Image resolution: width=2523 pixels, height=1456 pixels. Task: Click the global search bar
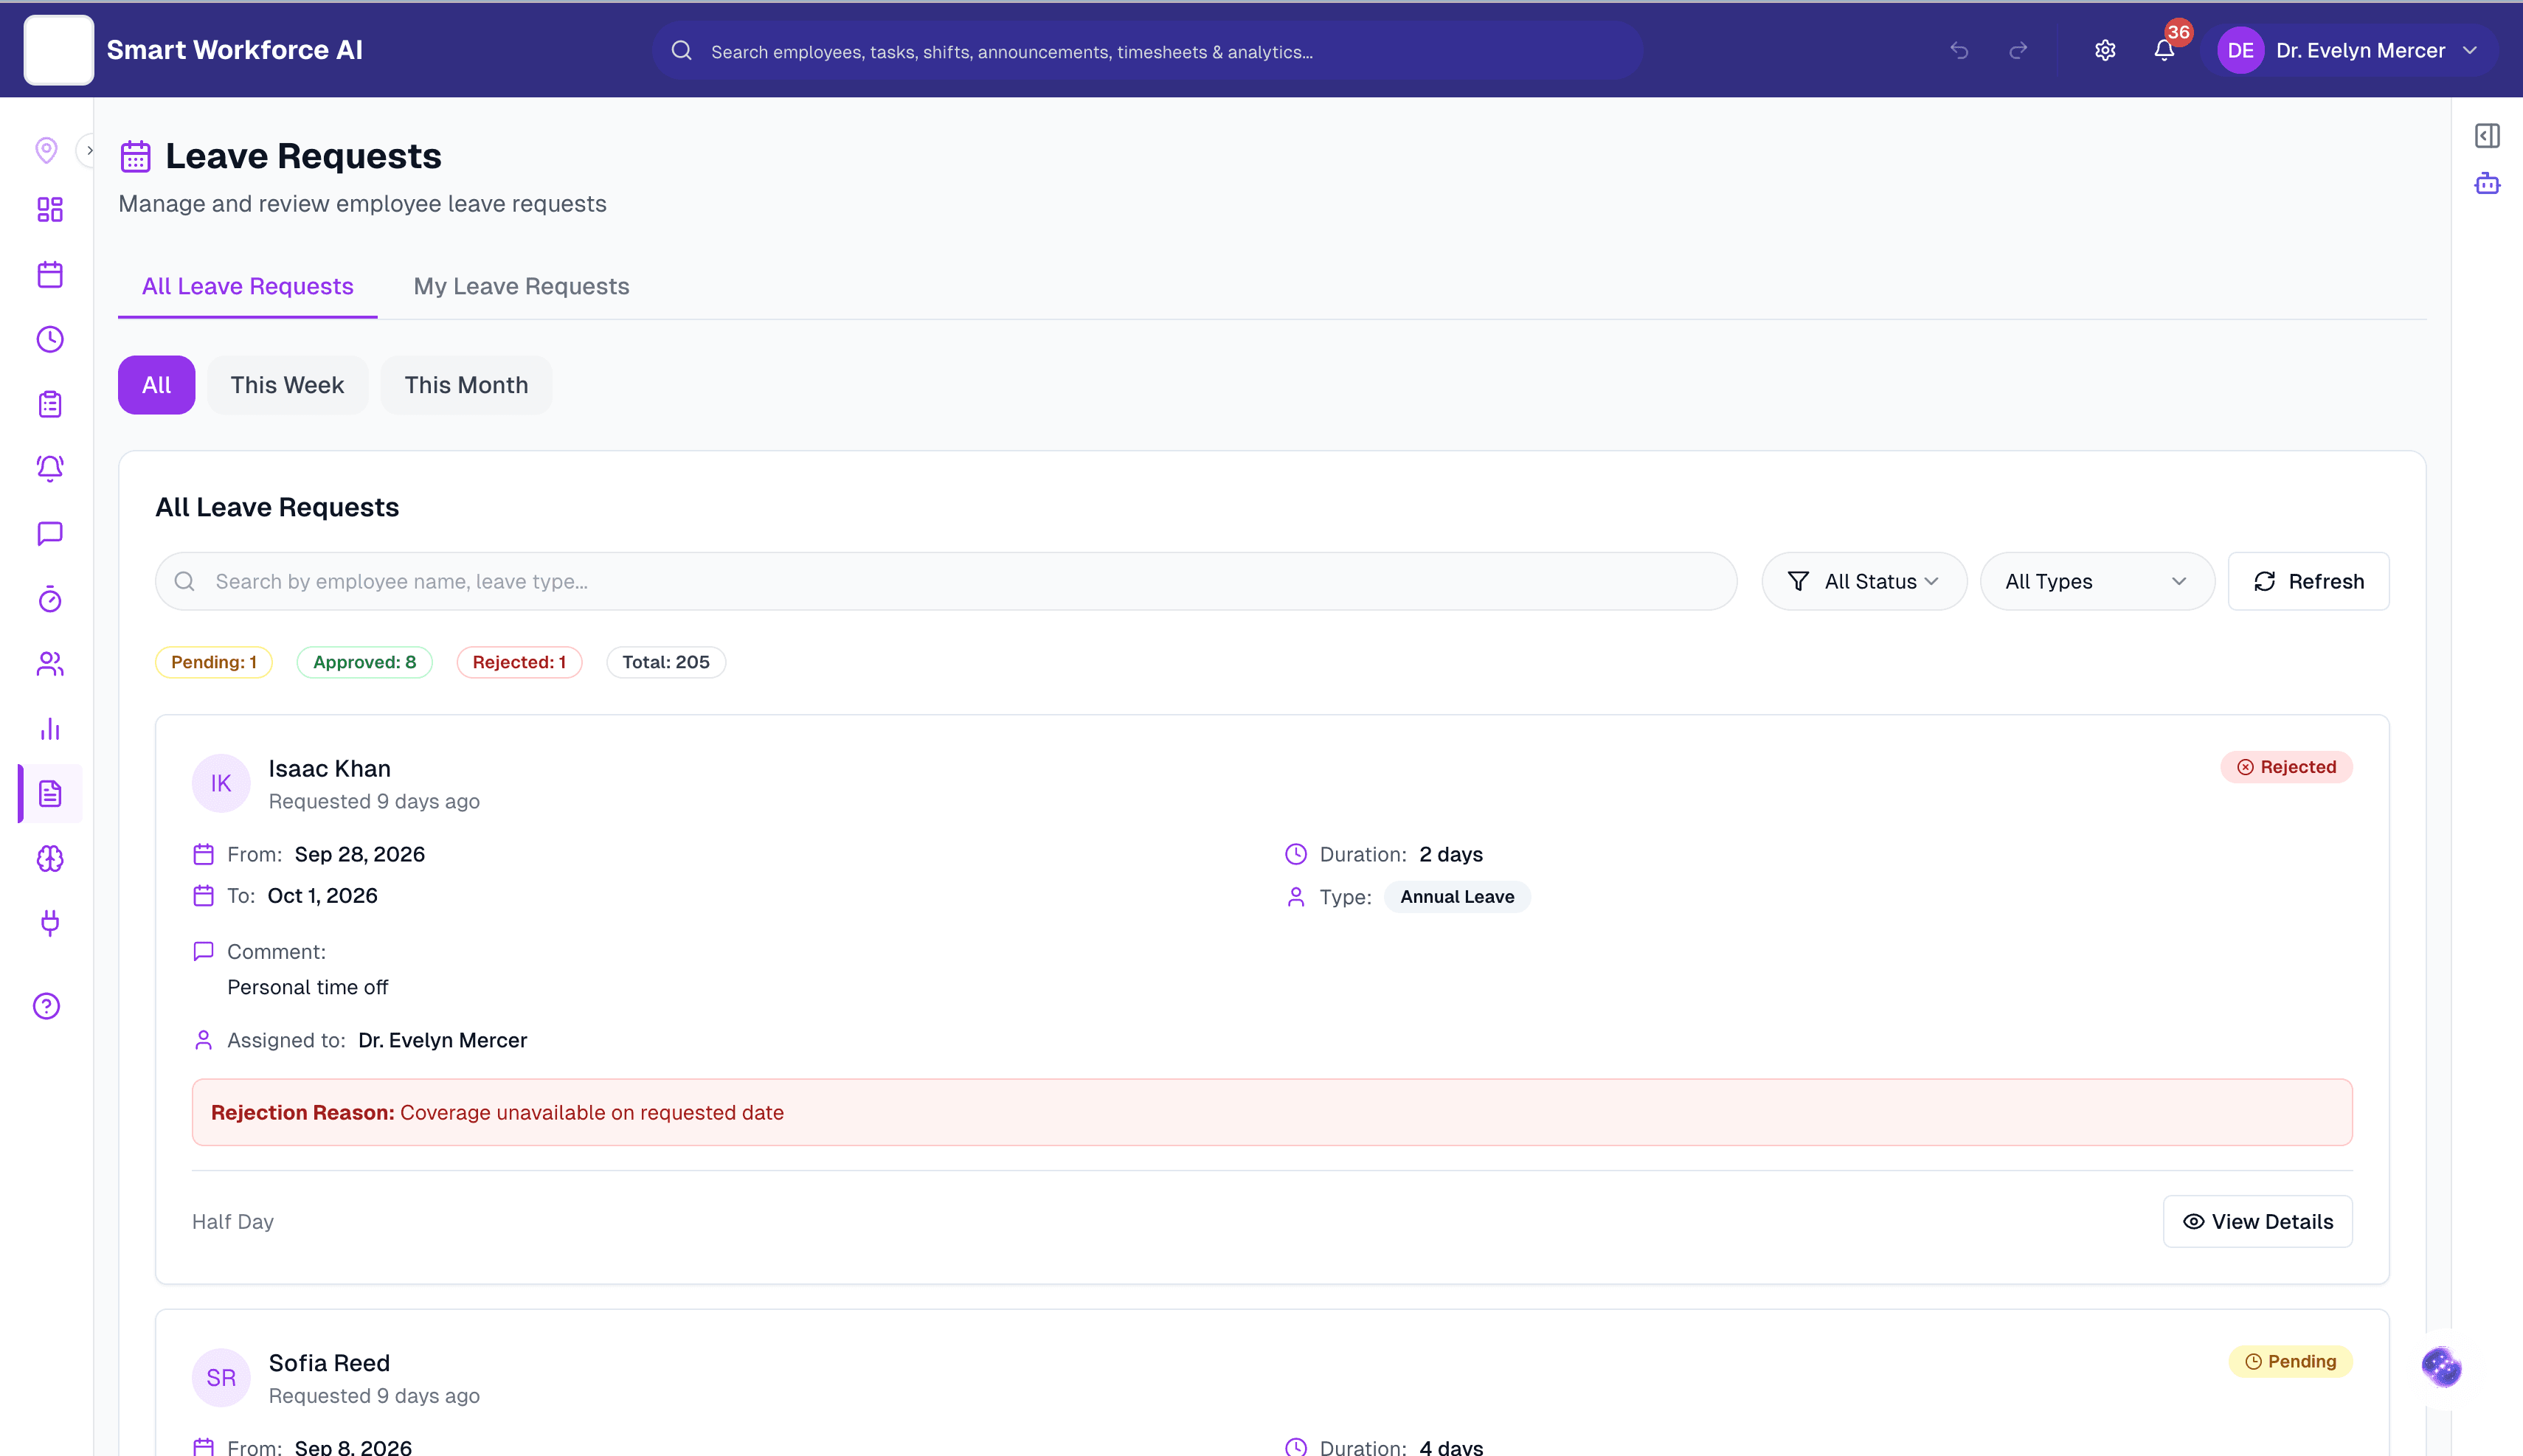point(1147,51)
